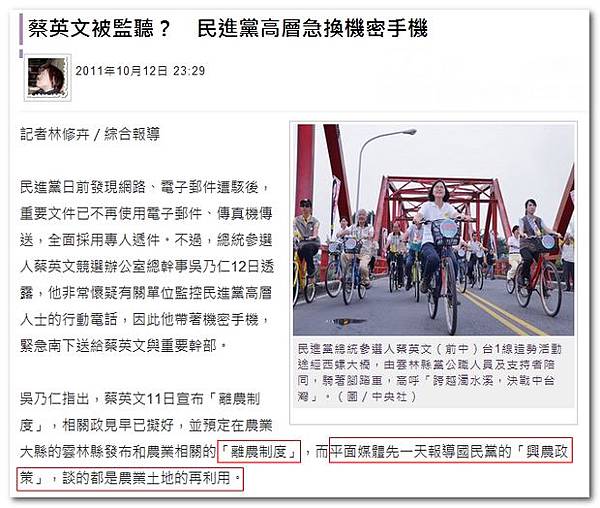Click the photo caption starting 民進黨總統參選人蔡英文
Screen dimensions: 600x508
[430, 372]
